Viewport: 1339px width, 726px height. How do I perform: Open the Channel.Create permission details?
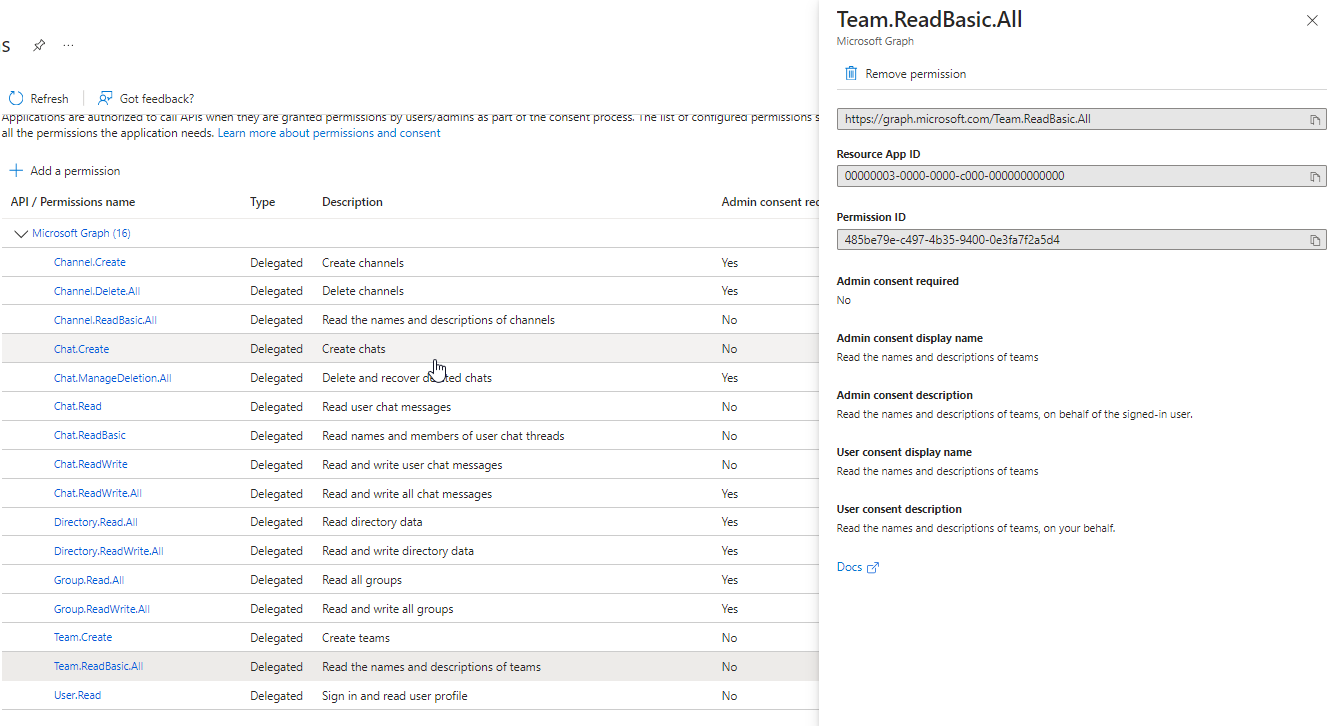pyautogui.click(x=89, y=261)
